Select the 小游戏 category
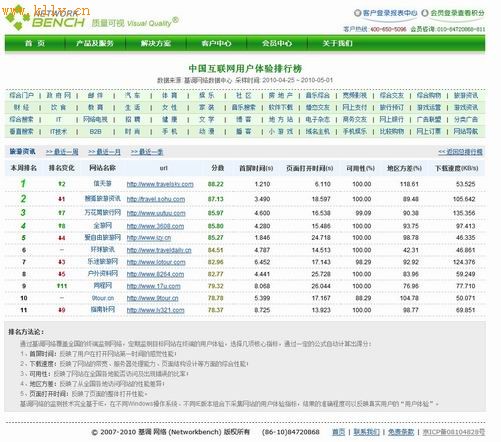The width and height of the screenshot is (501, 442). point(281,132)
